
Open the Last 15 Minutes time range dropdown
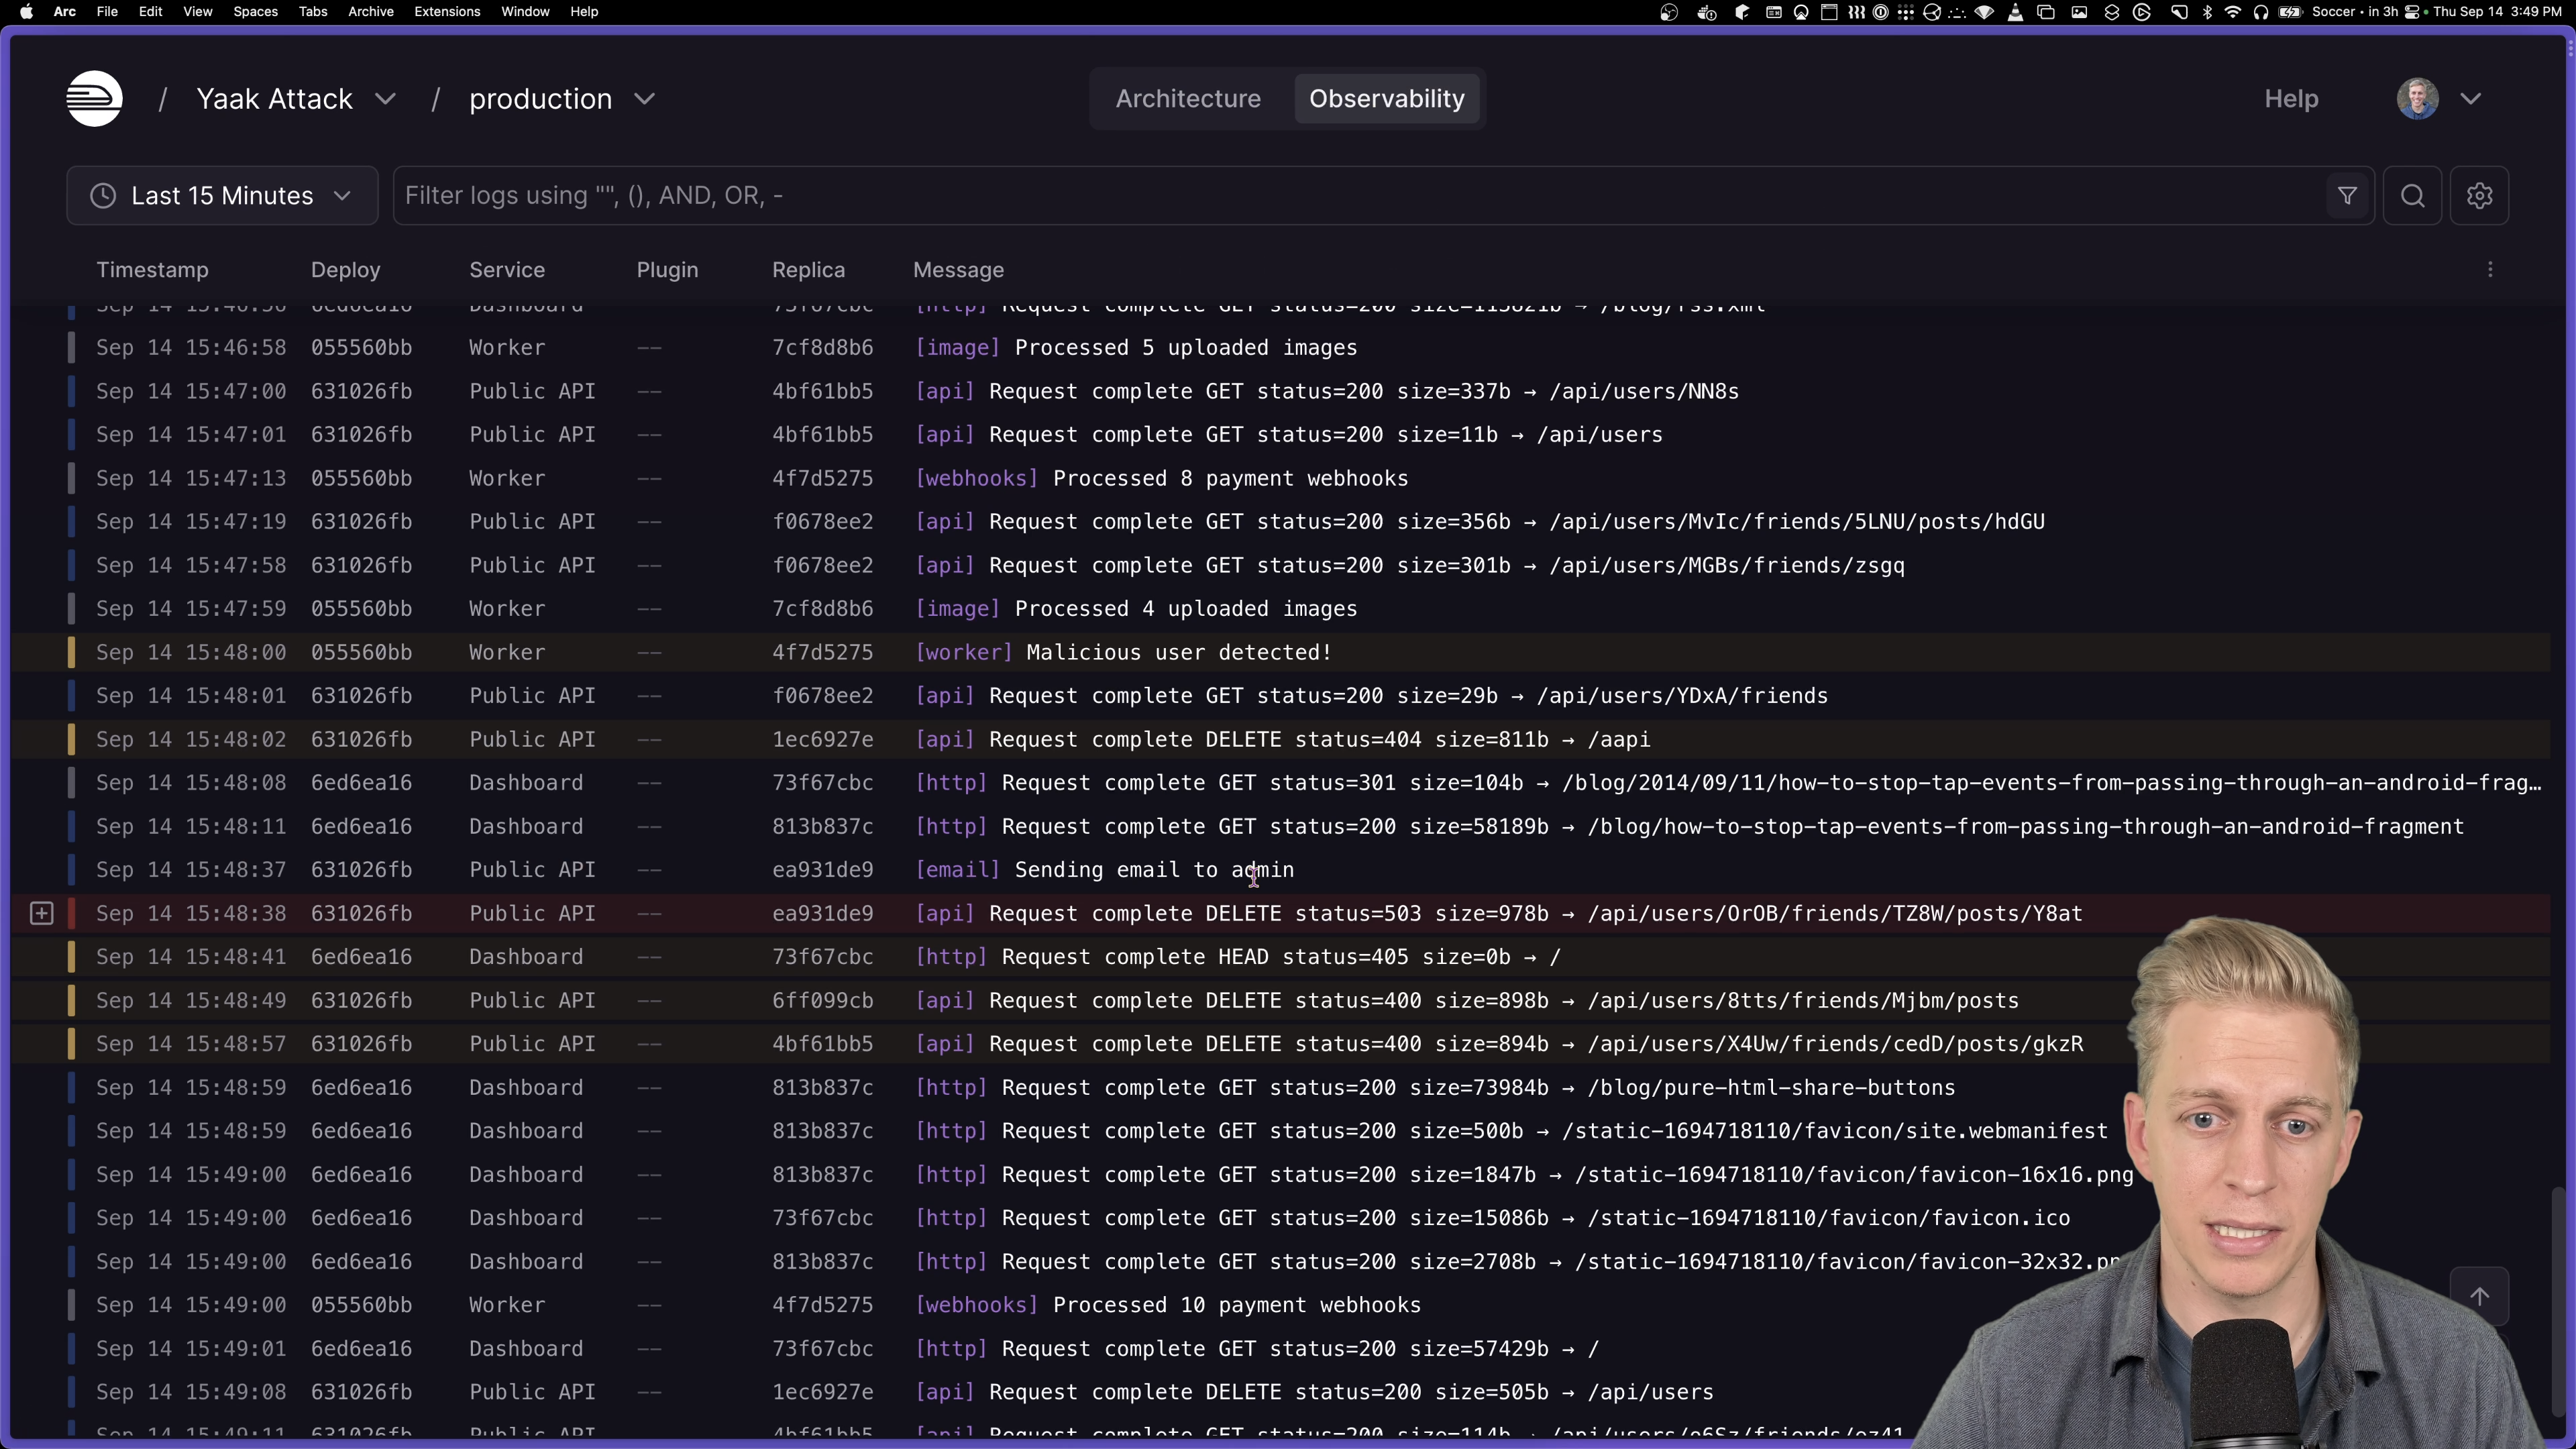pos(221,195)
